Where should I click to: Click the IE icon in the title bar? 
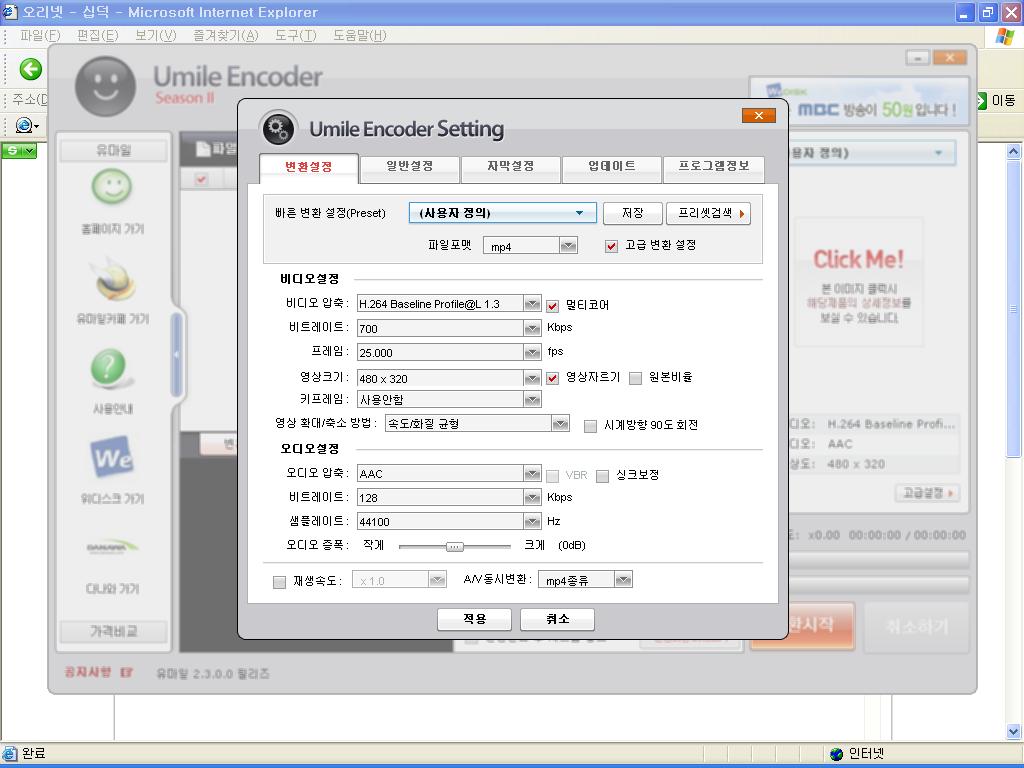click(10, 12)
